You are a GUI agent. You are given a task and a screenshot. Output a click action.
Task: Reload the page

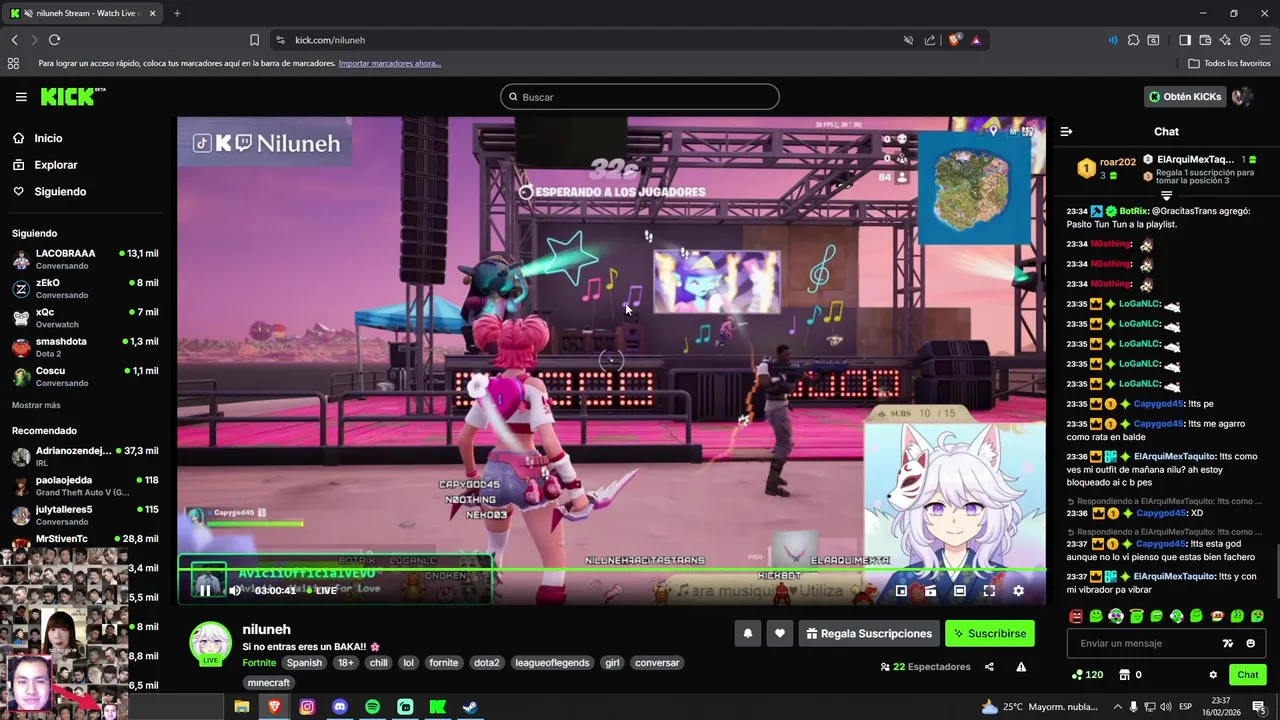54,40
